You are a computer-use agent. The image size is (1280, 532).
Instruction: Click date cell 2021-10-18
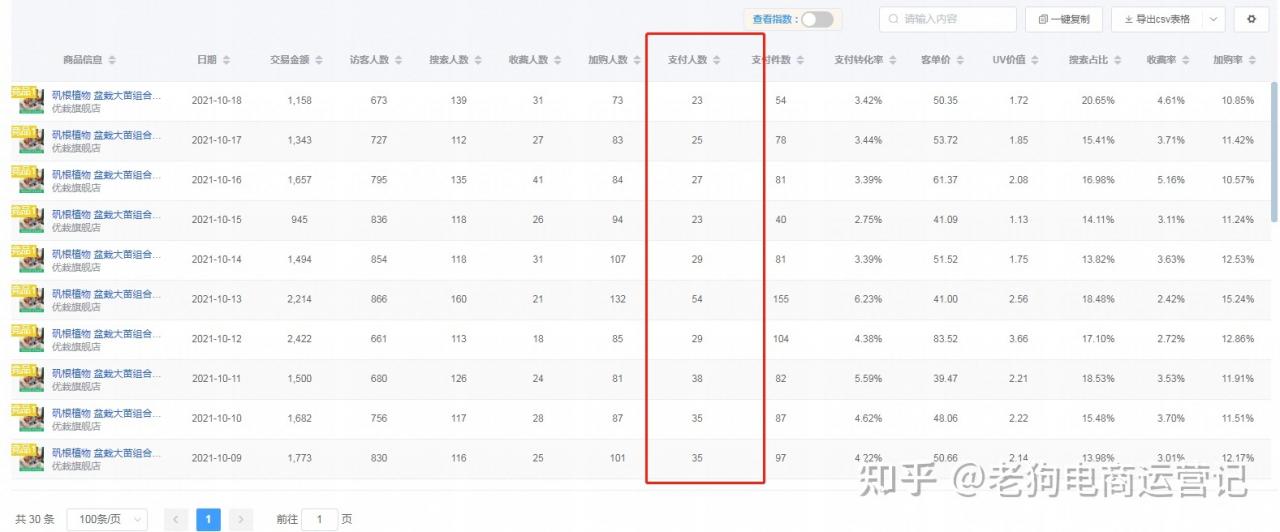217,101
